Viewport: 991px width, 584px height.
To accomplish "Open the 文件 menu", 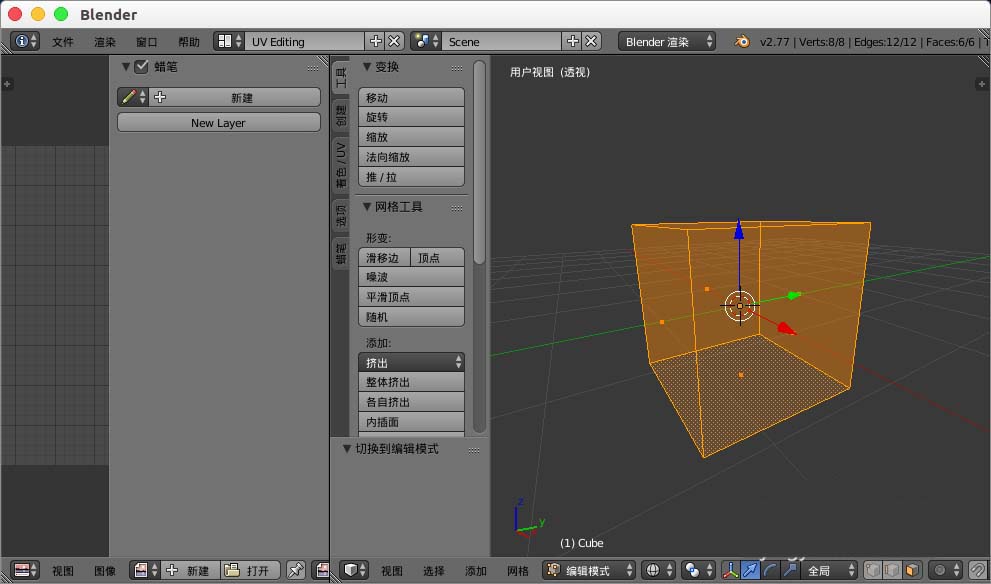I will (60, 42).
